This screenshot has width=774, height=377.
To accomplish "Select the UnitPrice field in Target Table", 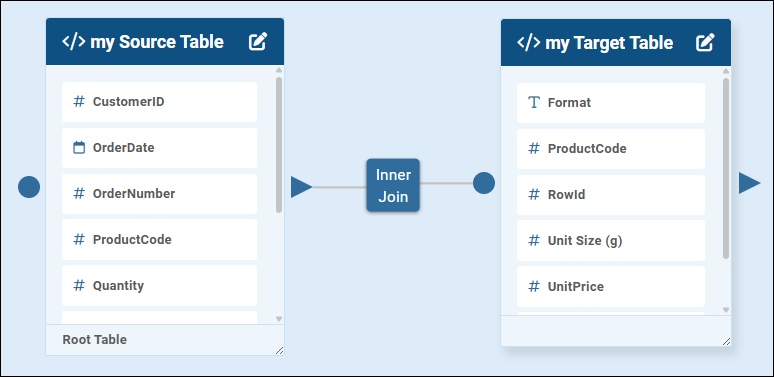I will (x=611, y=286).
